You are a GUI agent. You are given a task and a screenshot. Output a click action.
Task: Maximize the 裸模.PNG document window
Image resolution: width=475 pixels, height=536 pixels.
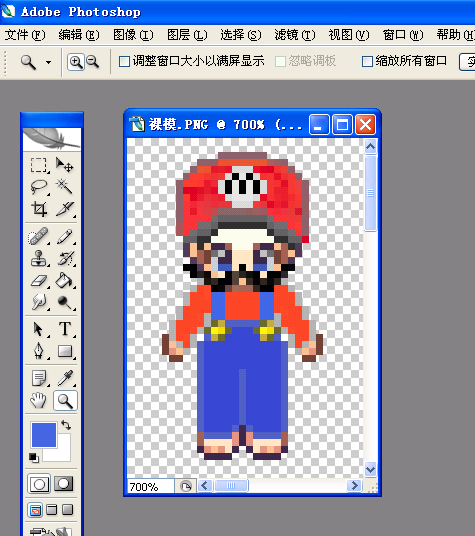click(342, 124)
